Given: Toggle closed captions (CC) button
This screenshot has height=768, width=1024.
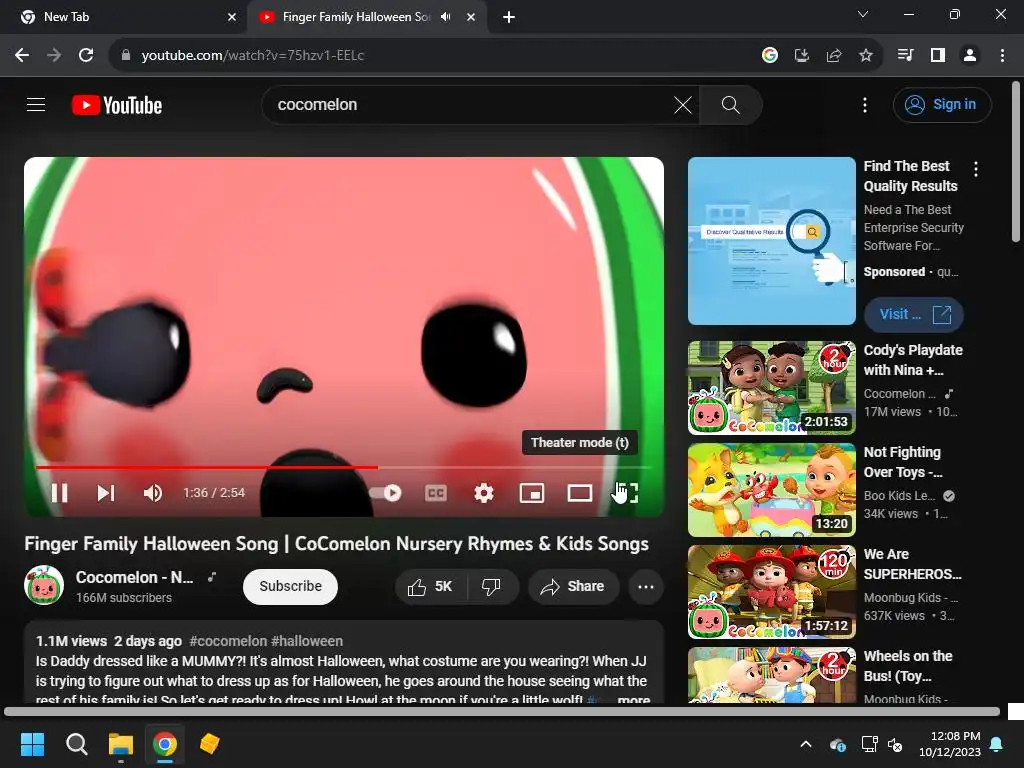Looking at the screenshot, I should point(436,493).
